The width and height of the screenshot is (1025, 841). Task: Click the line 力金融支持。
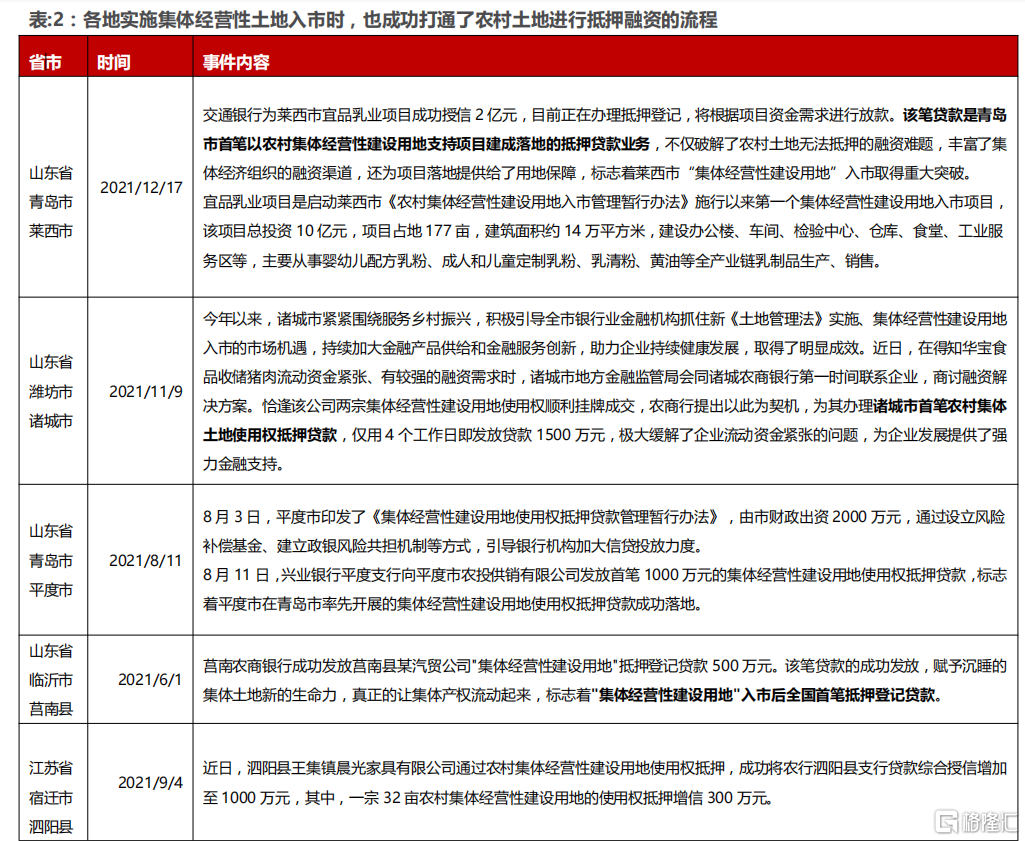click(244, 464)
